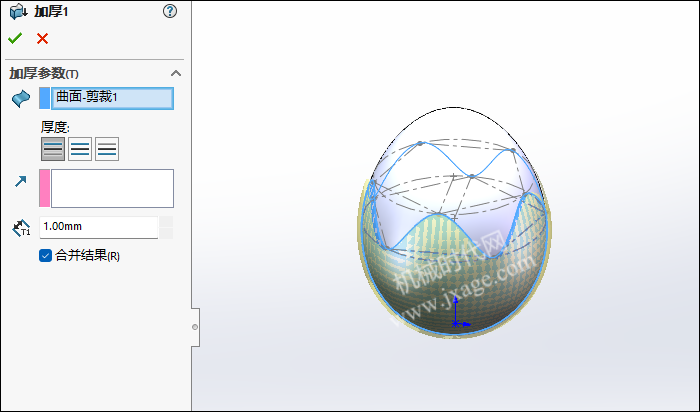Image resolution: width=700 pixels, height=412 pixels.
Task: Click the 厚度: label
Action: coord(55,127)
